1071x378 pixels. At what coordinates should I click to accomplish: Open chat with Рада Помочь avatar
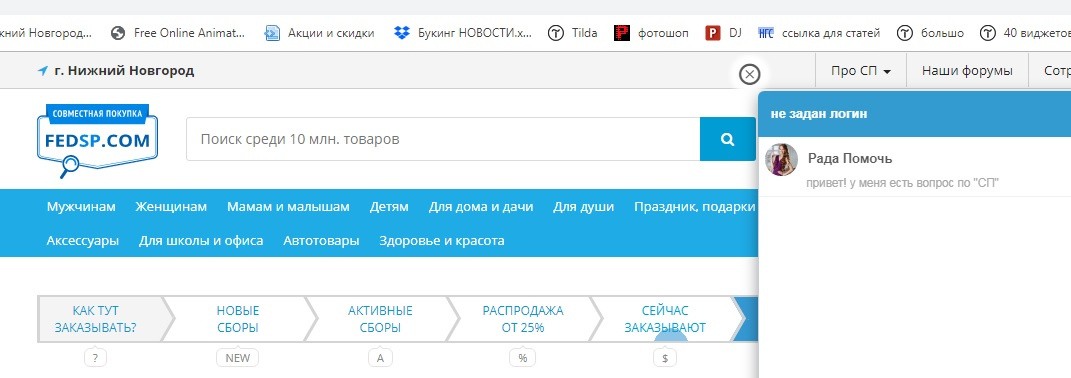tap(781, 159)
